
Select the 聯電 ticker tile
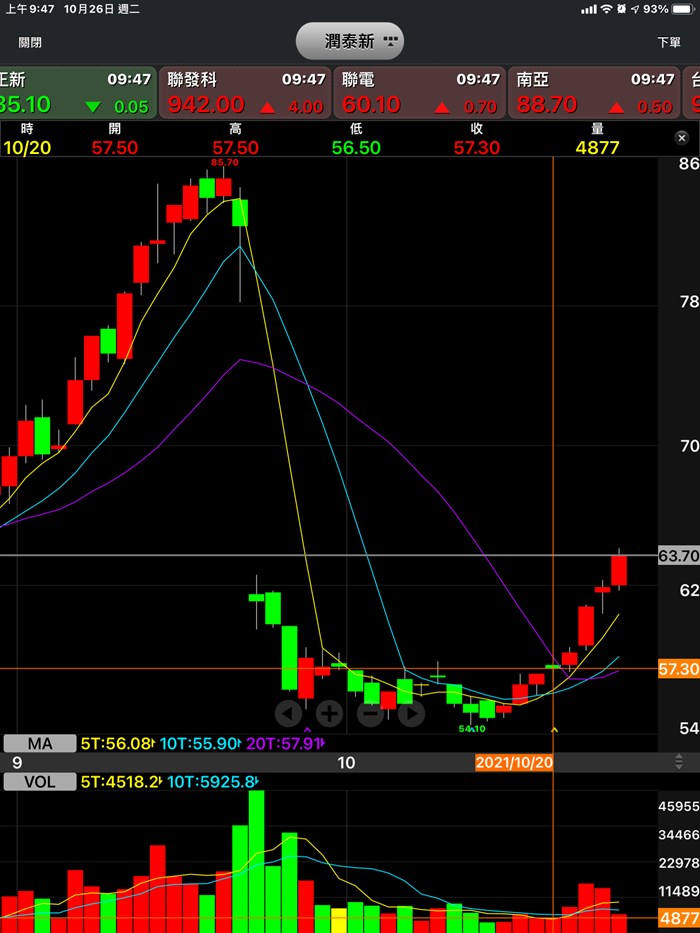click(x=420, y=93)
